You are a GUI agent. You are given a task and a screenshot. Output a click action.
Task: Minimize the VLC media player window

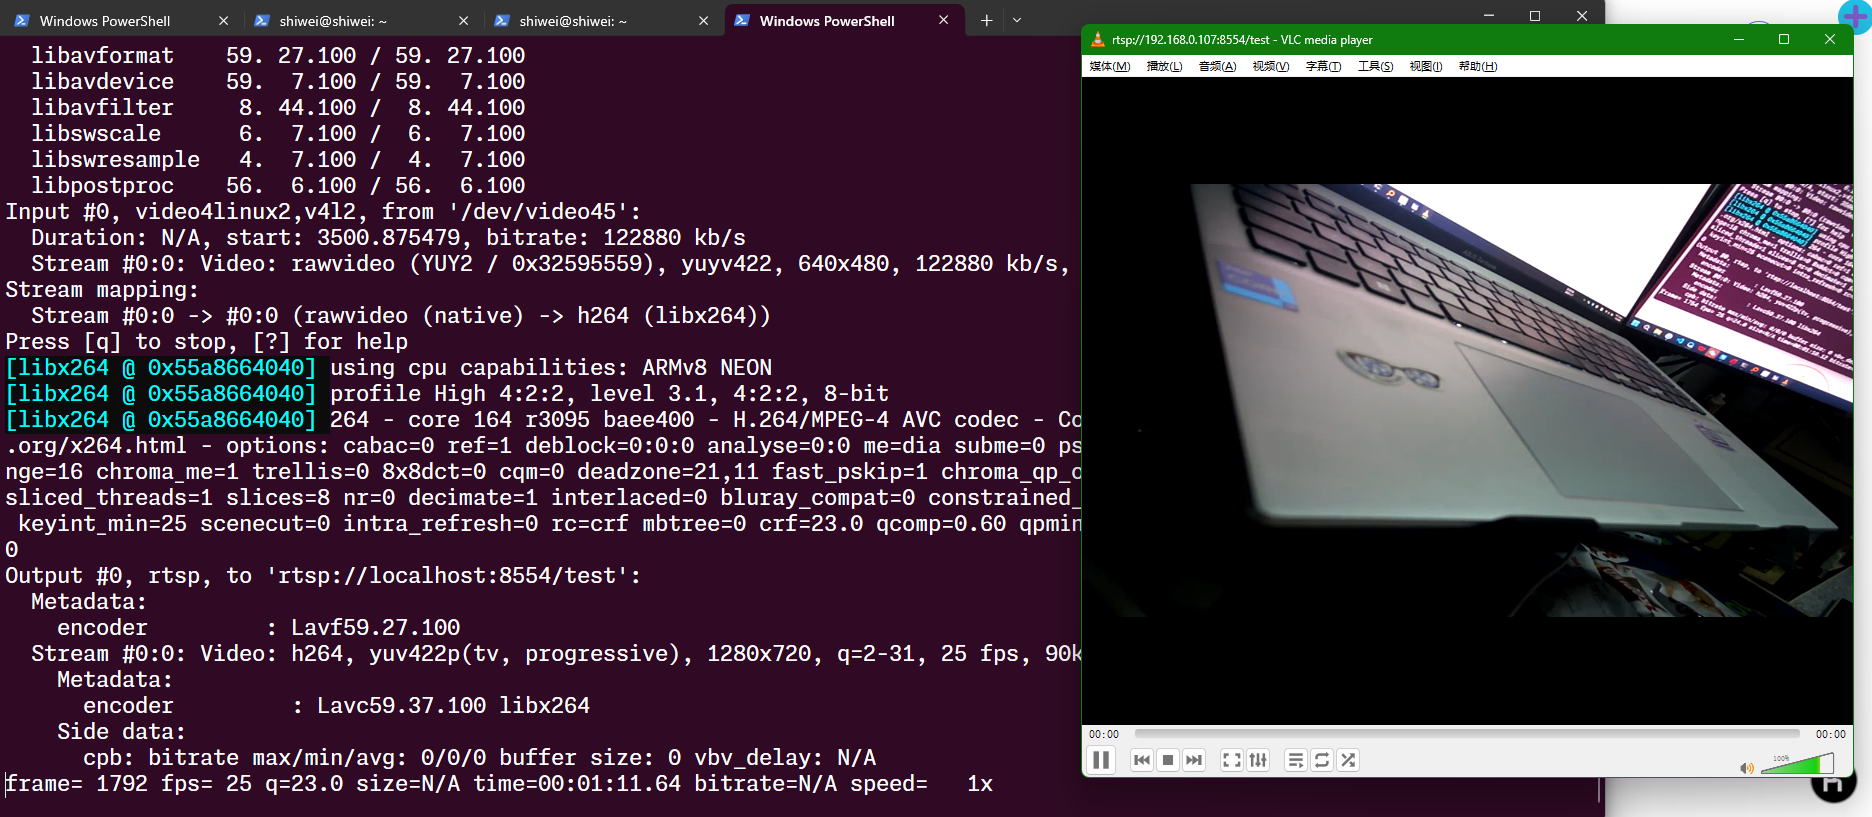tap(1738, 39)
